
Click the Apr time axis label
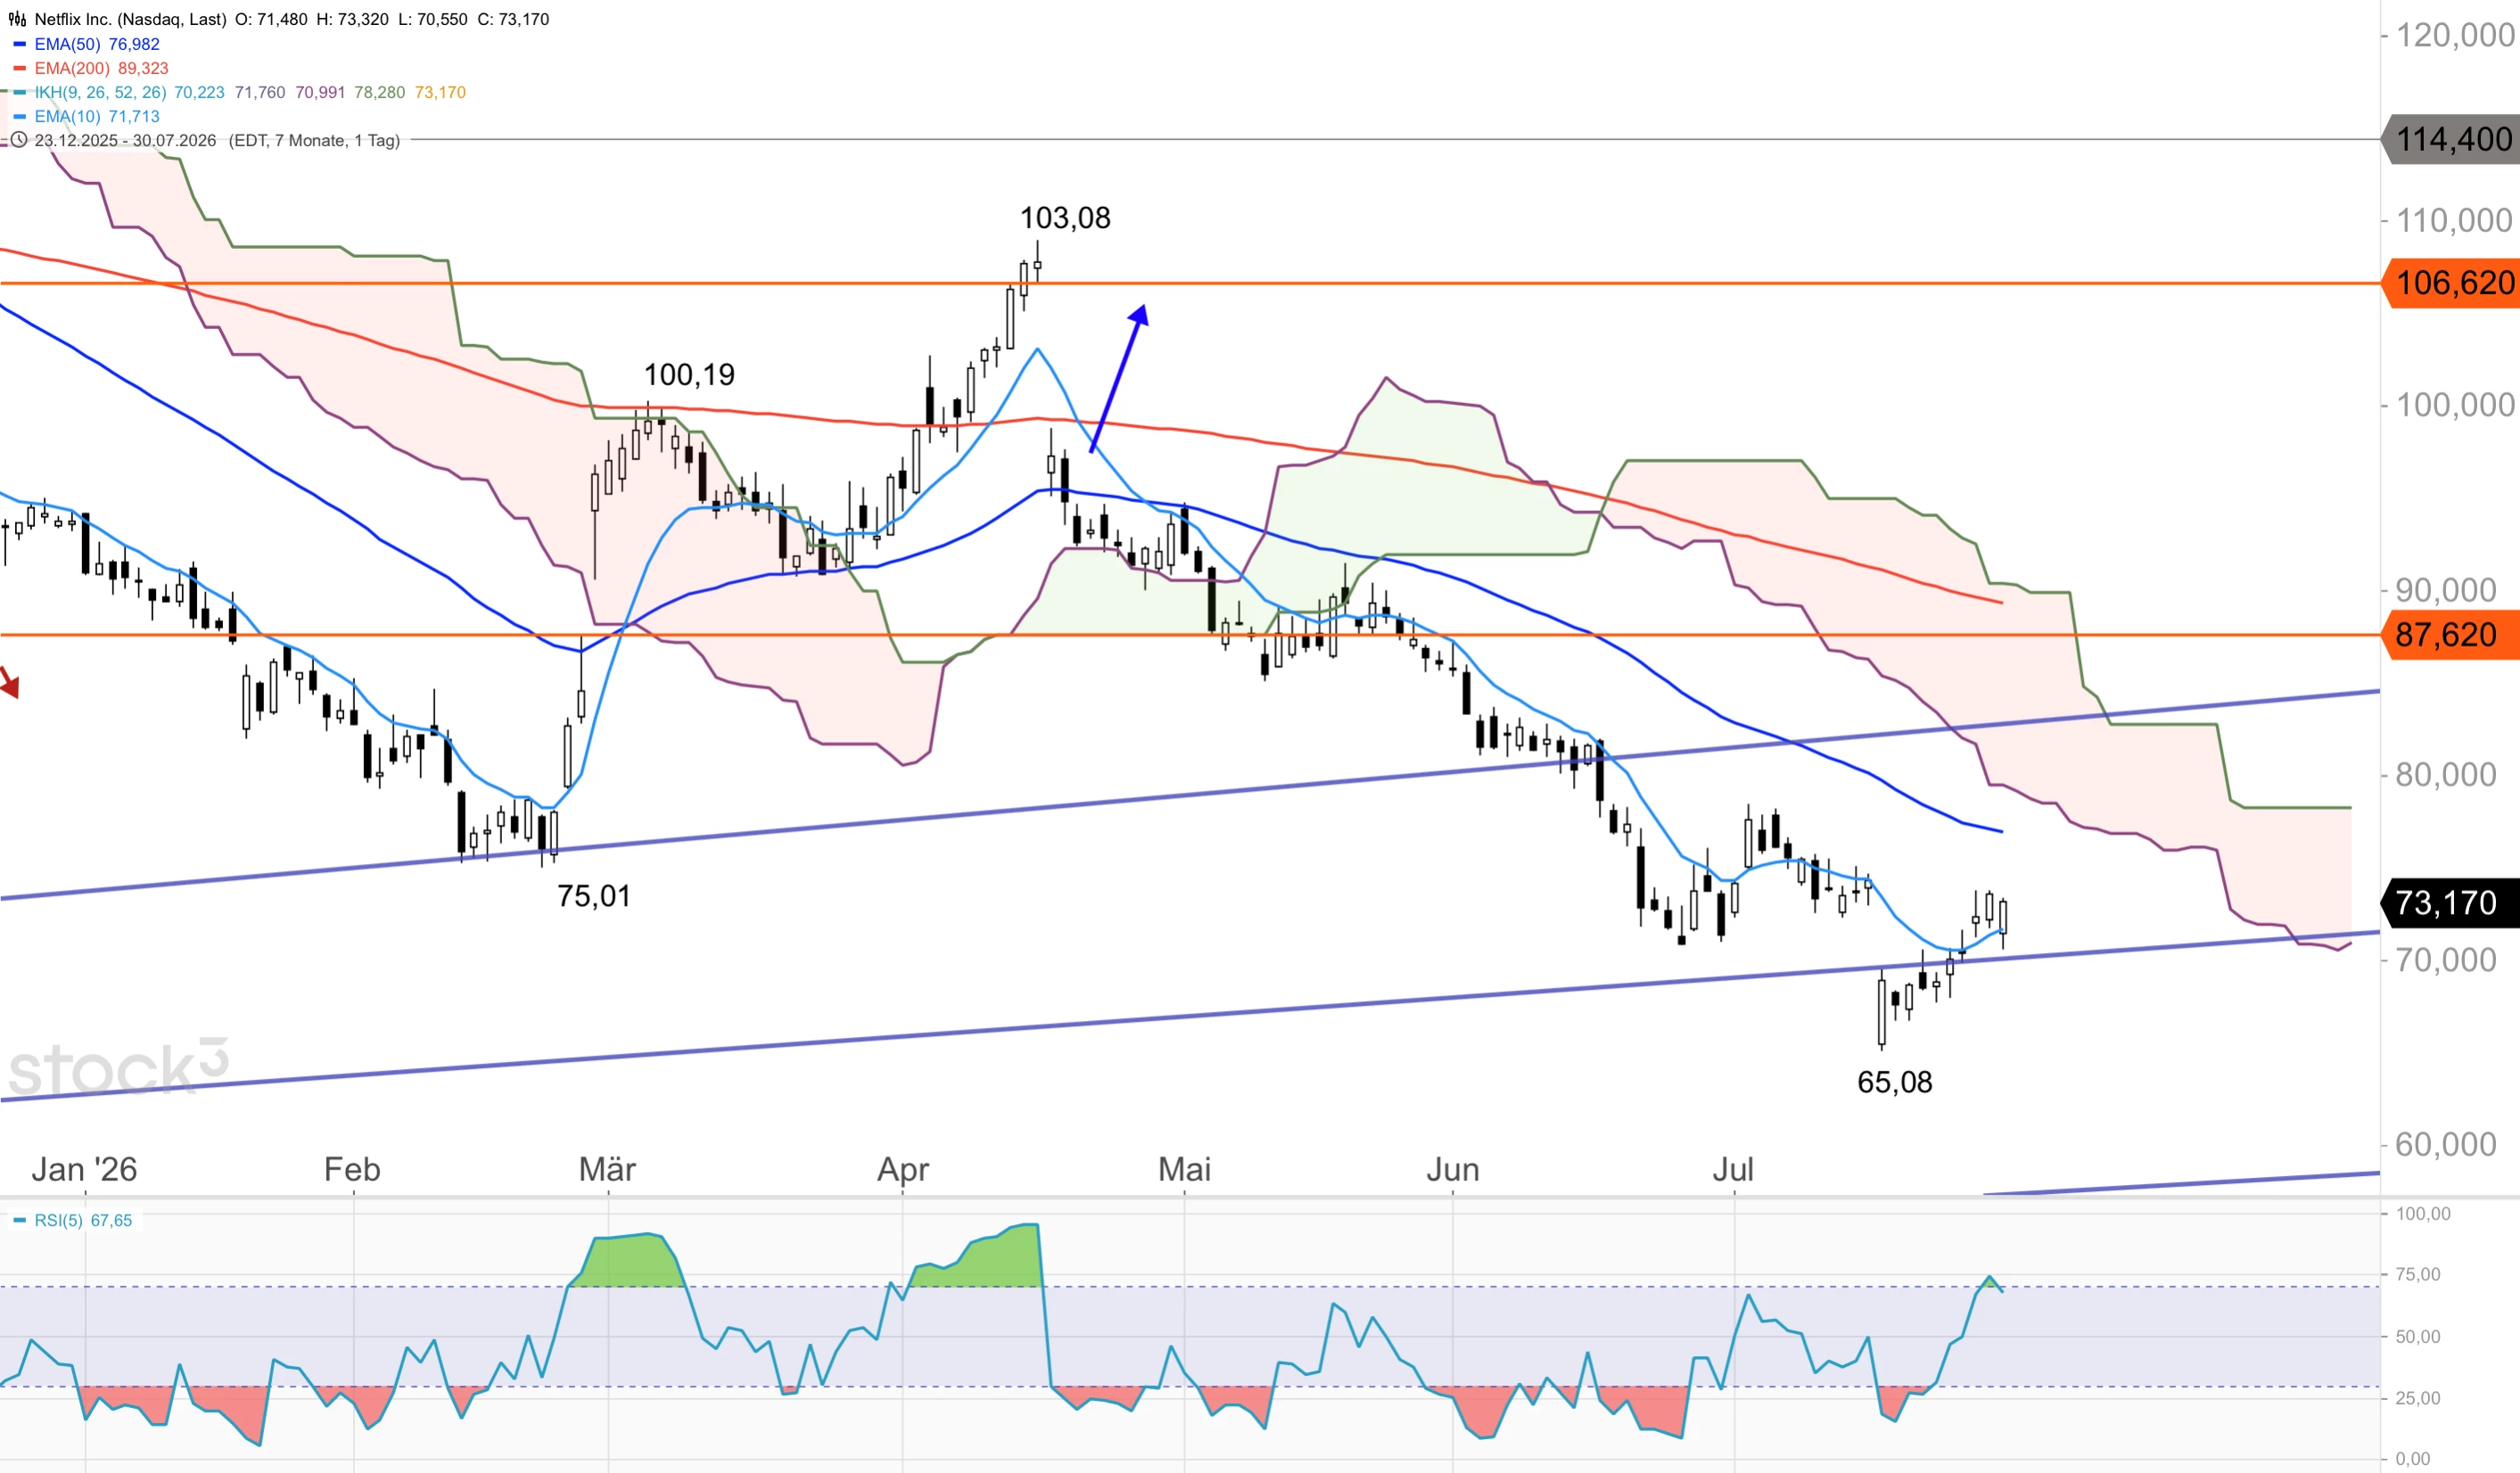tap(903, 1169)
